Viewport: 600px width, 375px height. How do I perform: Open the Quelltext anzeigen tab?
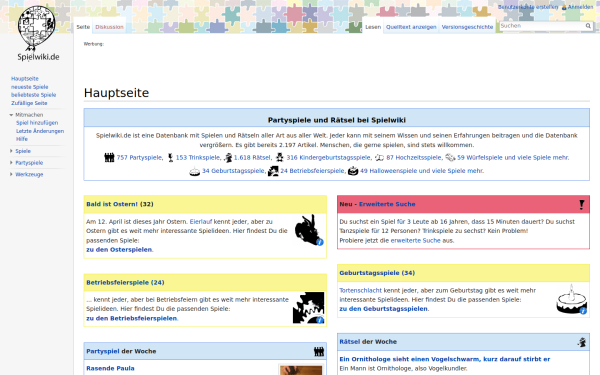click(x=411, y=27)
